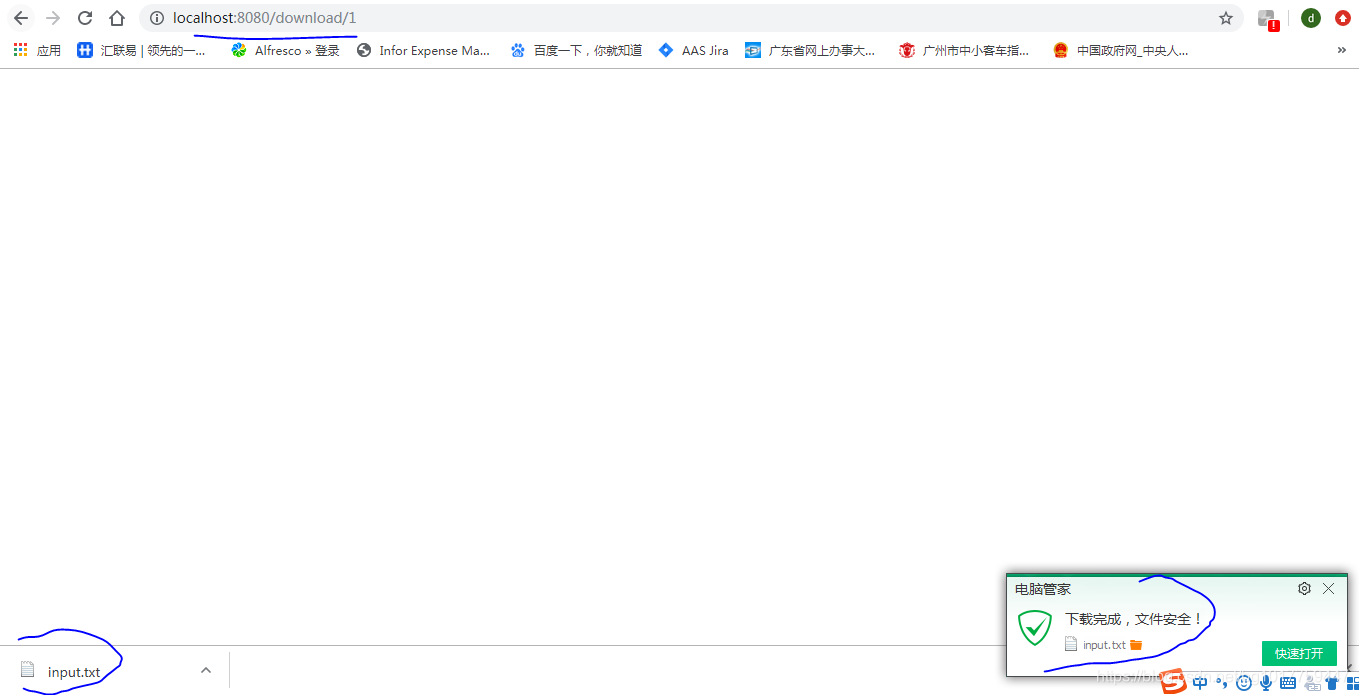Click the blocked content icon in address bar
This screenshot has width=1359, height=695.
[x=1268, y=18]
